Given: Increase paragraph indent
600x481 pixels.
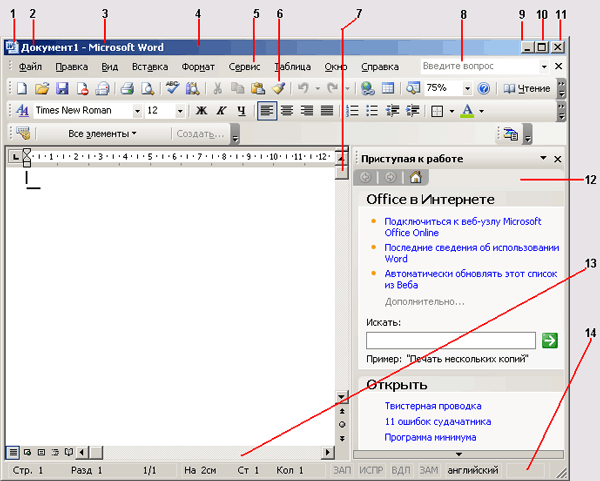Looking at the screenshot, I should click(x=412, y=111).
